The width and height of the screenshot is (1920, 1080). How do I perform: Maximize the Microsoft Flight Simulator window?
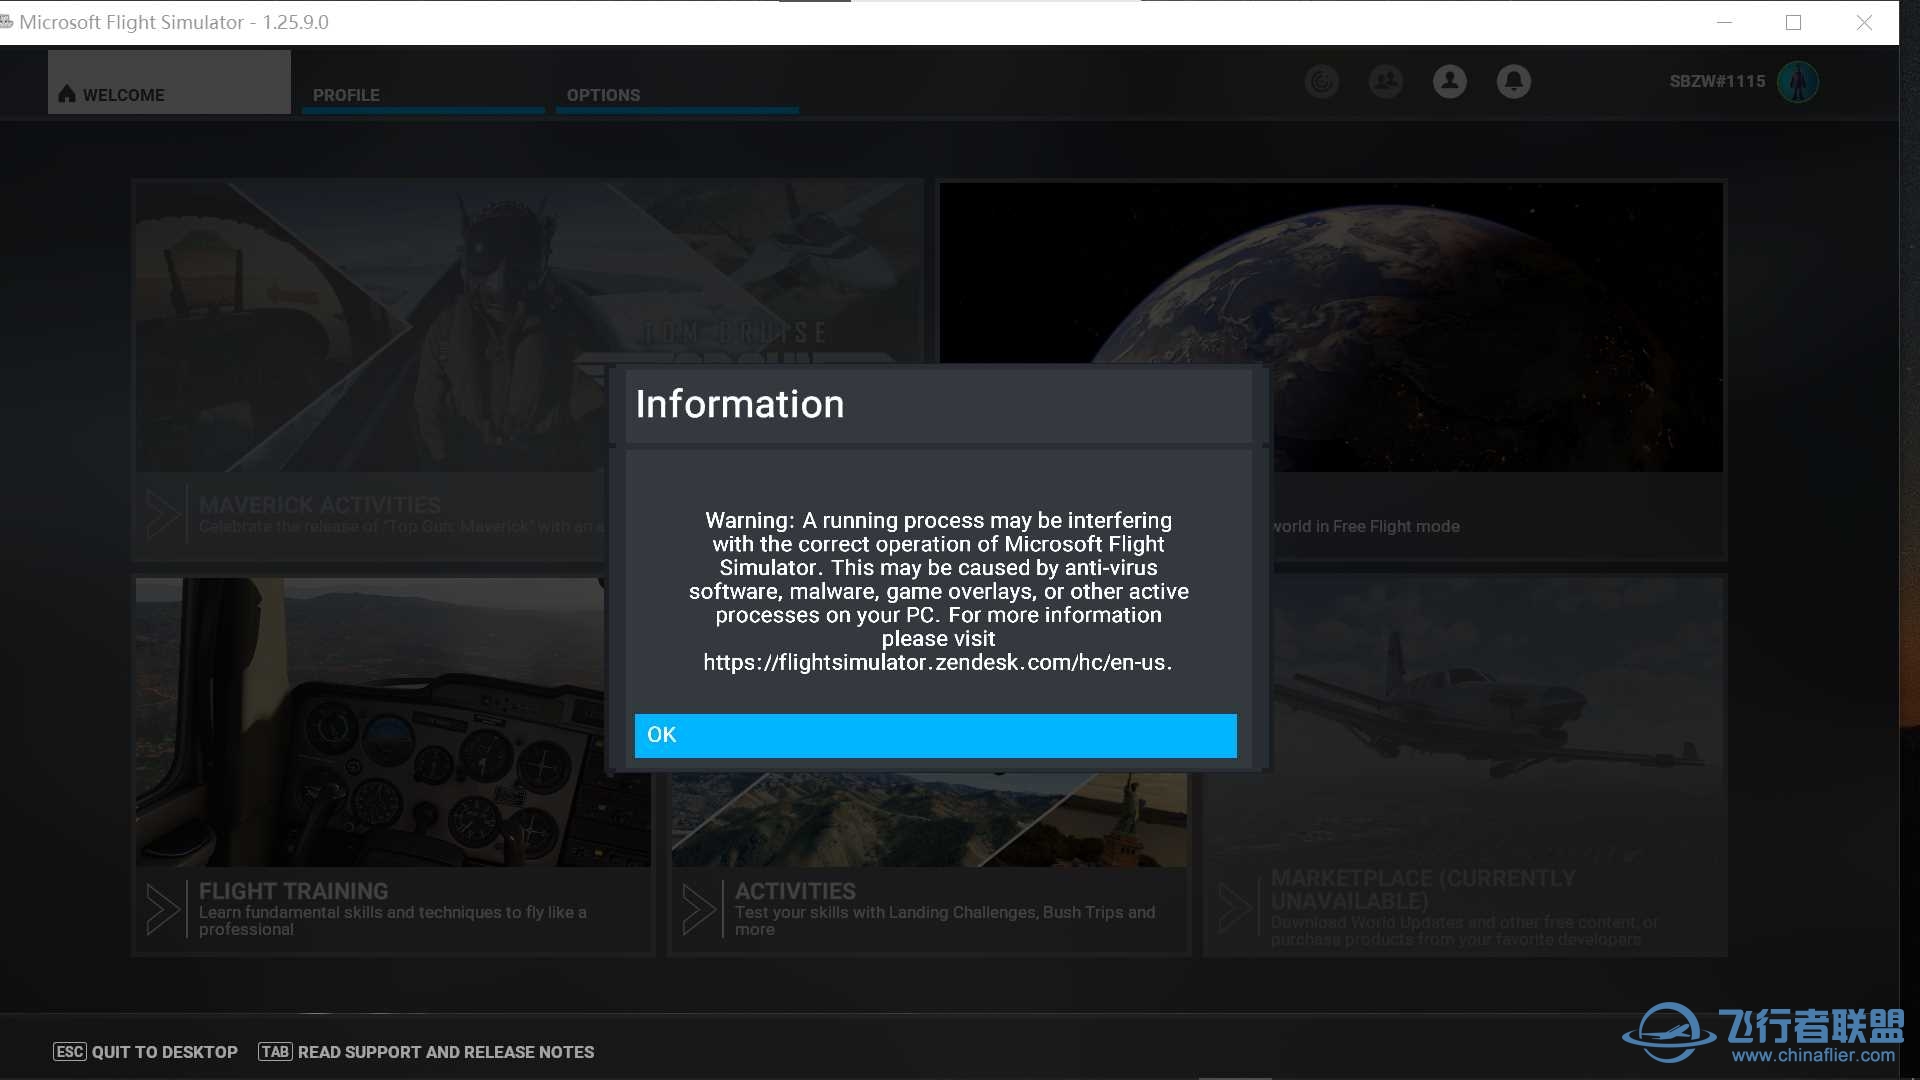point(1793,22)
